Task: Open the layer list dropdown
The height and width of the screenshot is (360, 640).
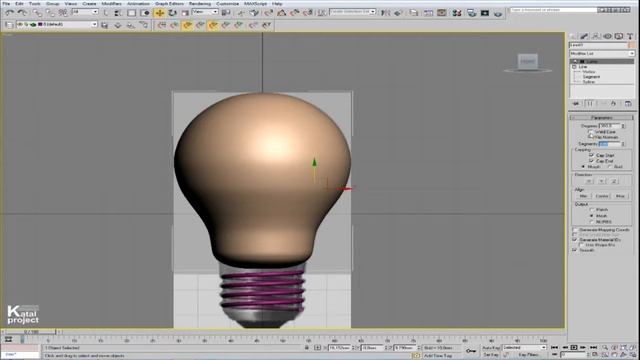Action: click(57, 24)
